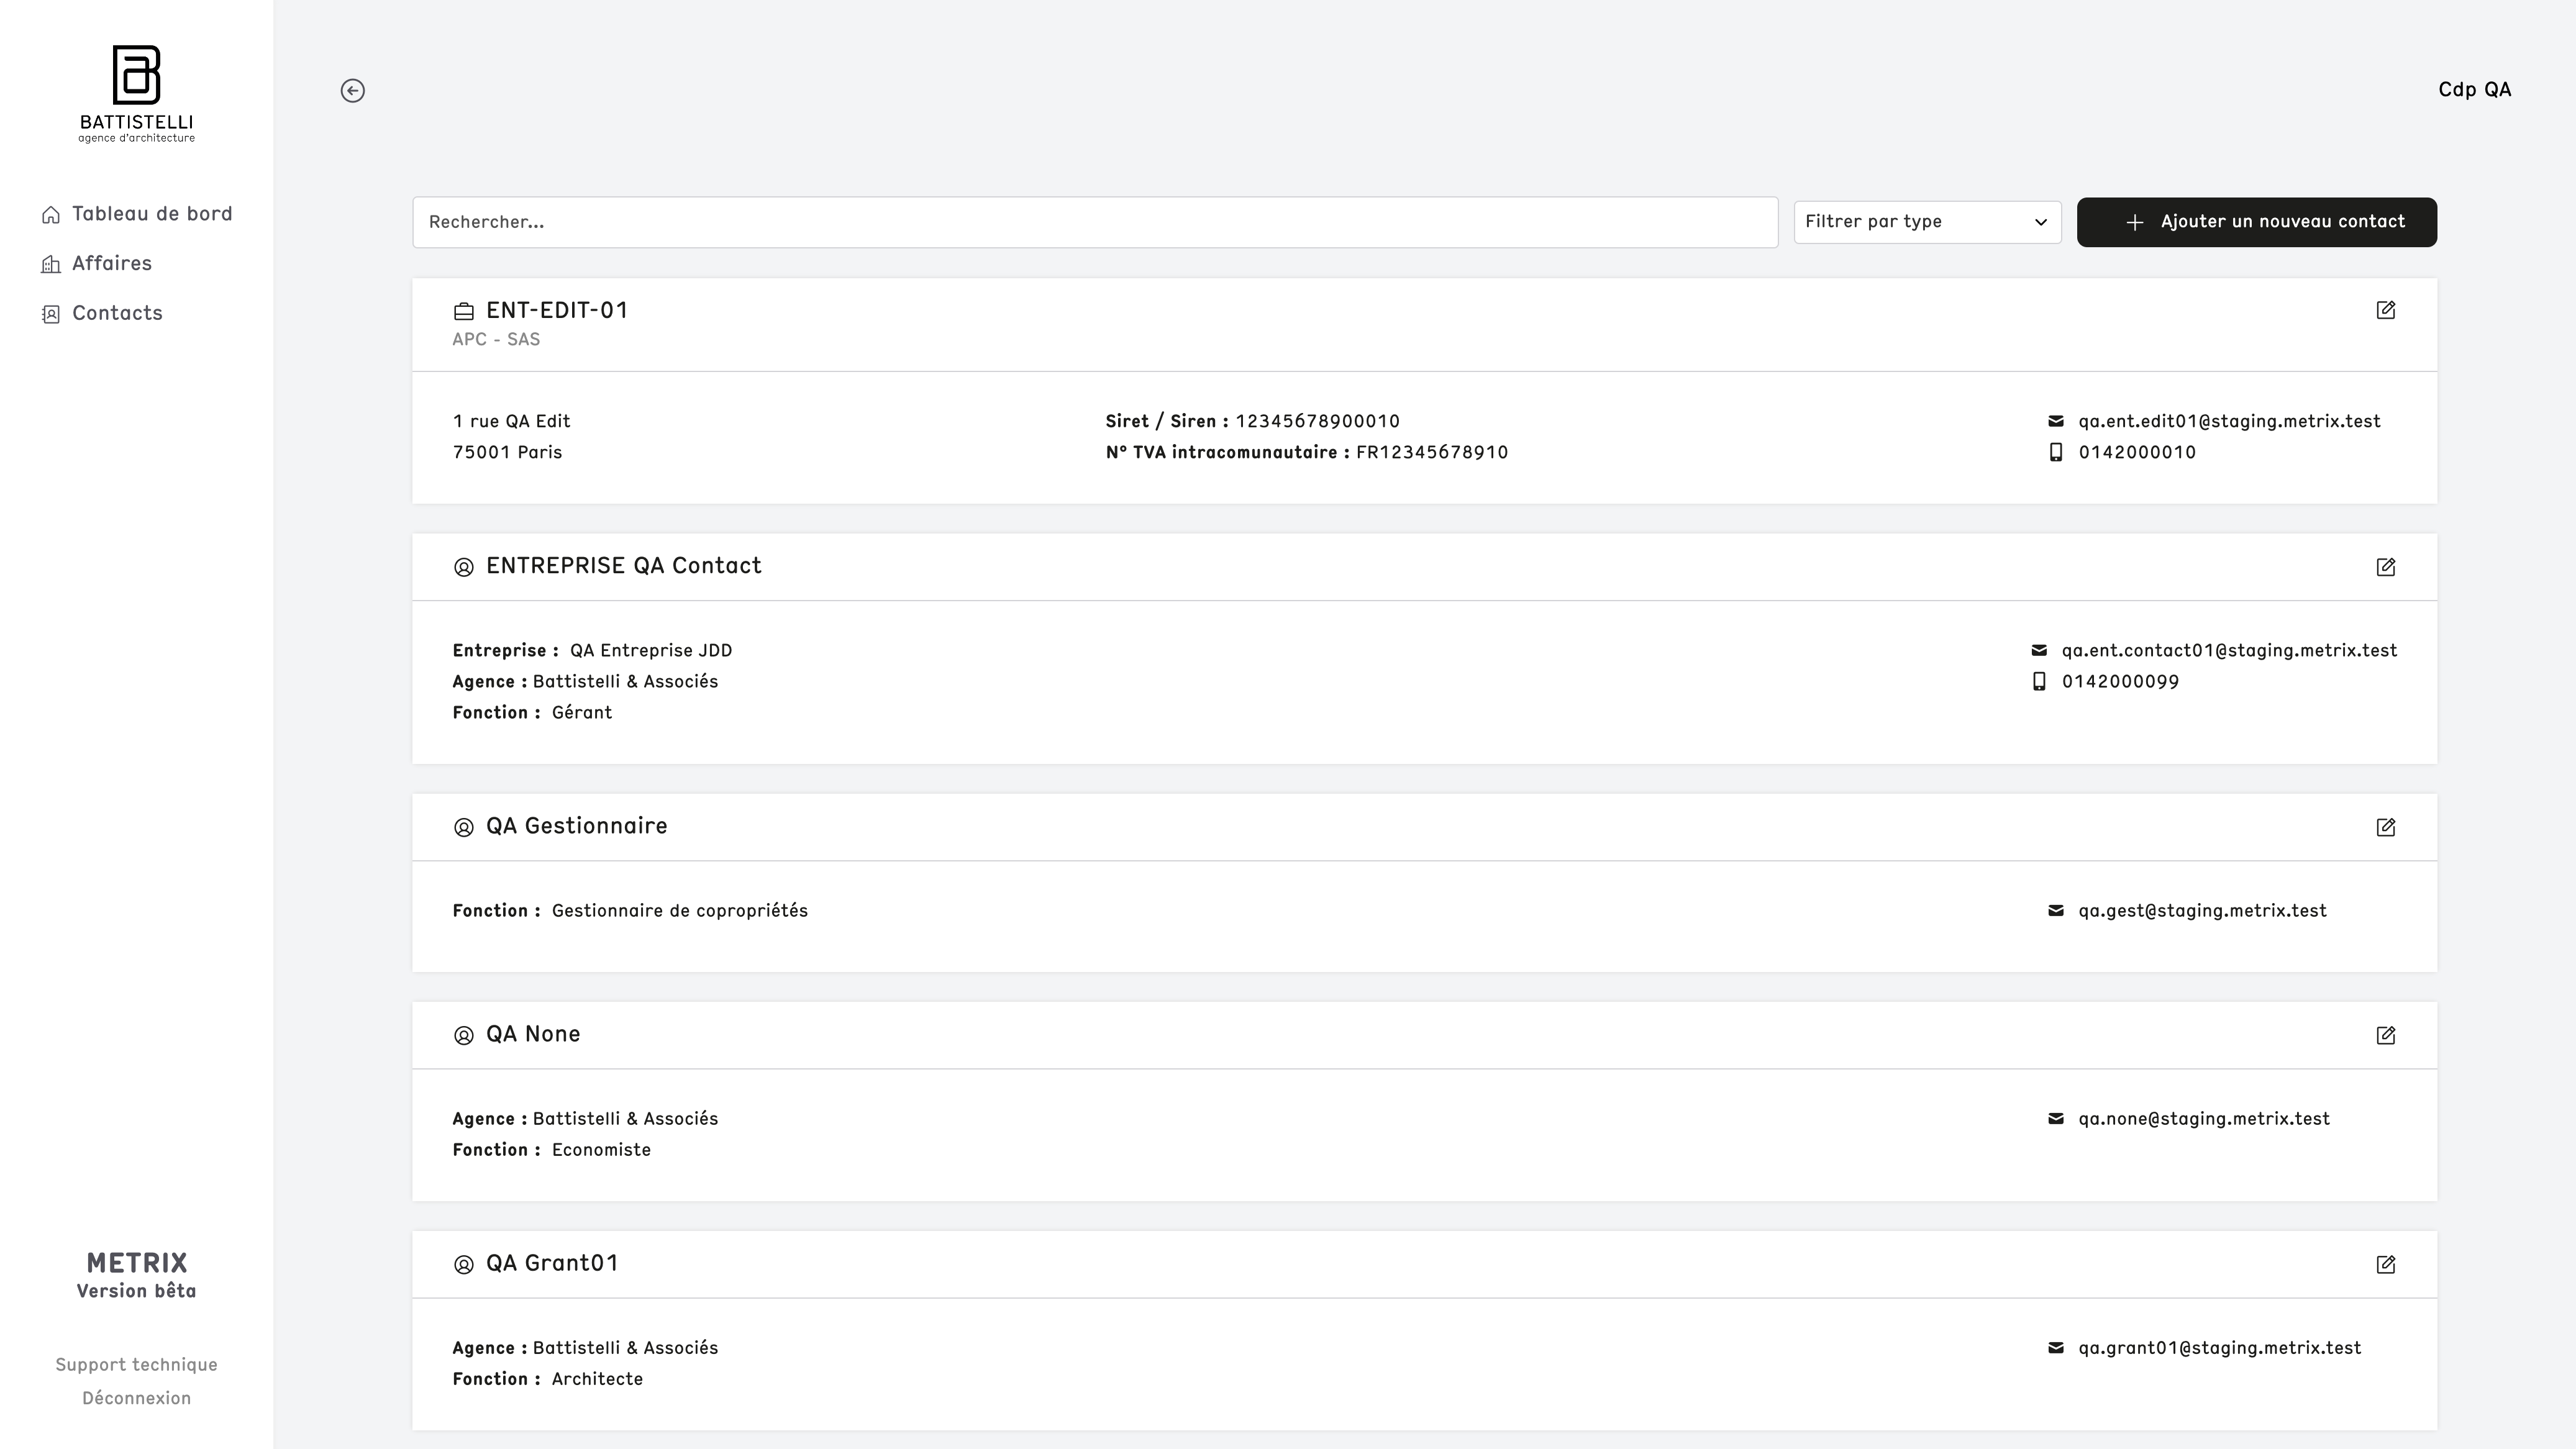Viewport: 2576px width, 1449px height.
Task: Click the mail icon for qa.none email
Action: coord(2056,1118)
